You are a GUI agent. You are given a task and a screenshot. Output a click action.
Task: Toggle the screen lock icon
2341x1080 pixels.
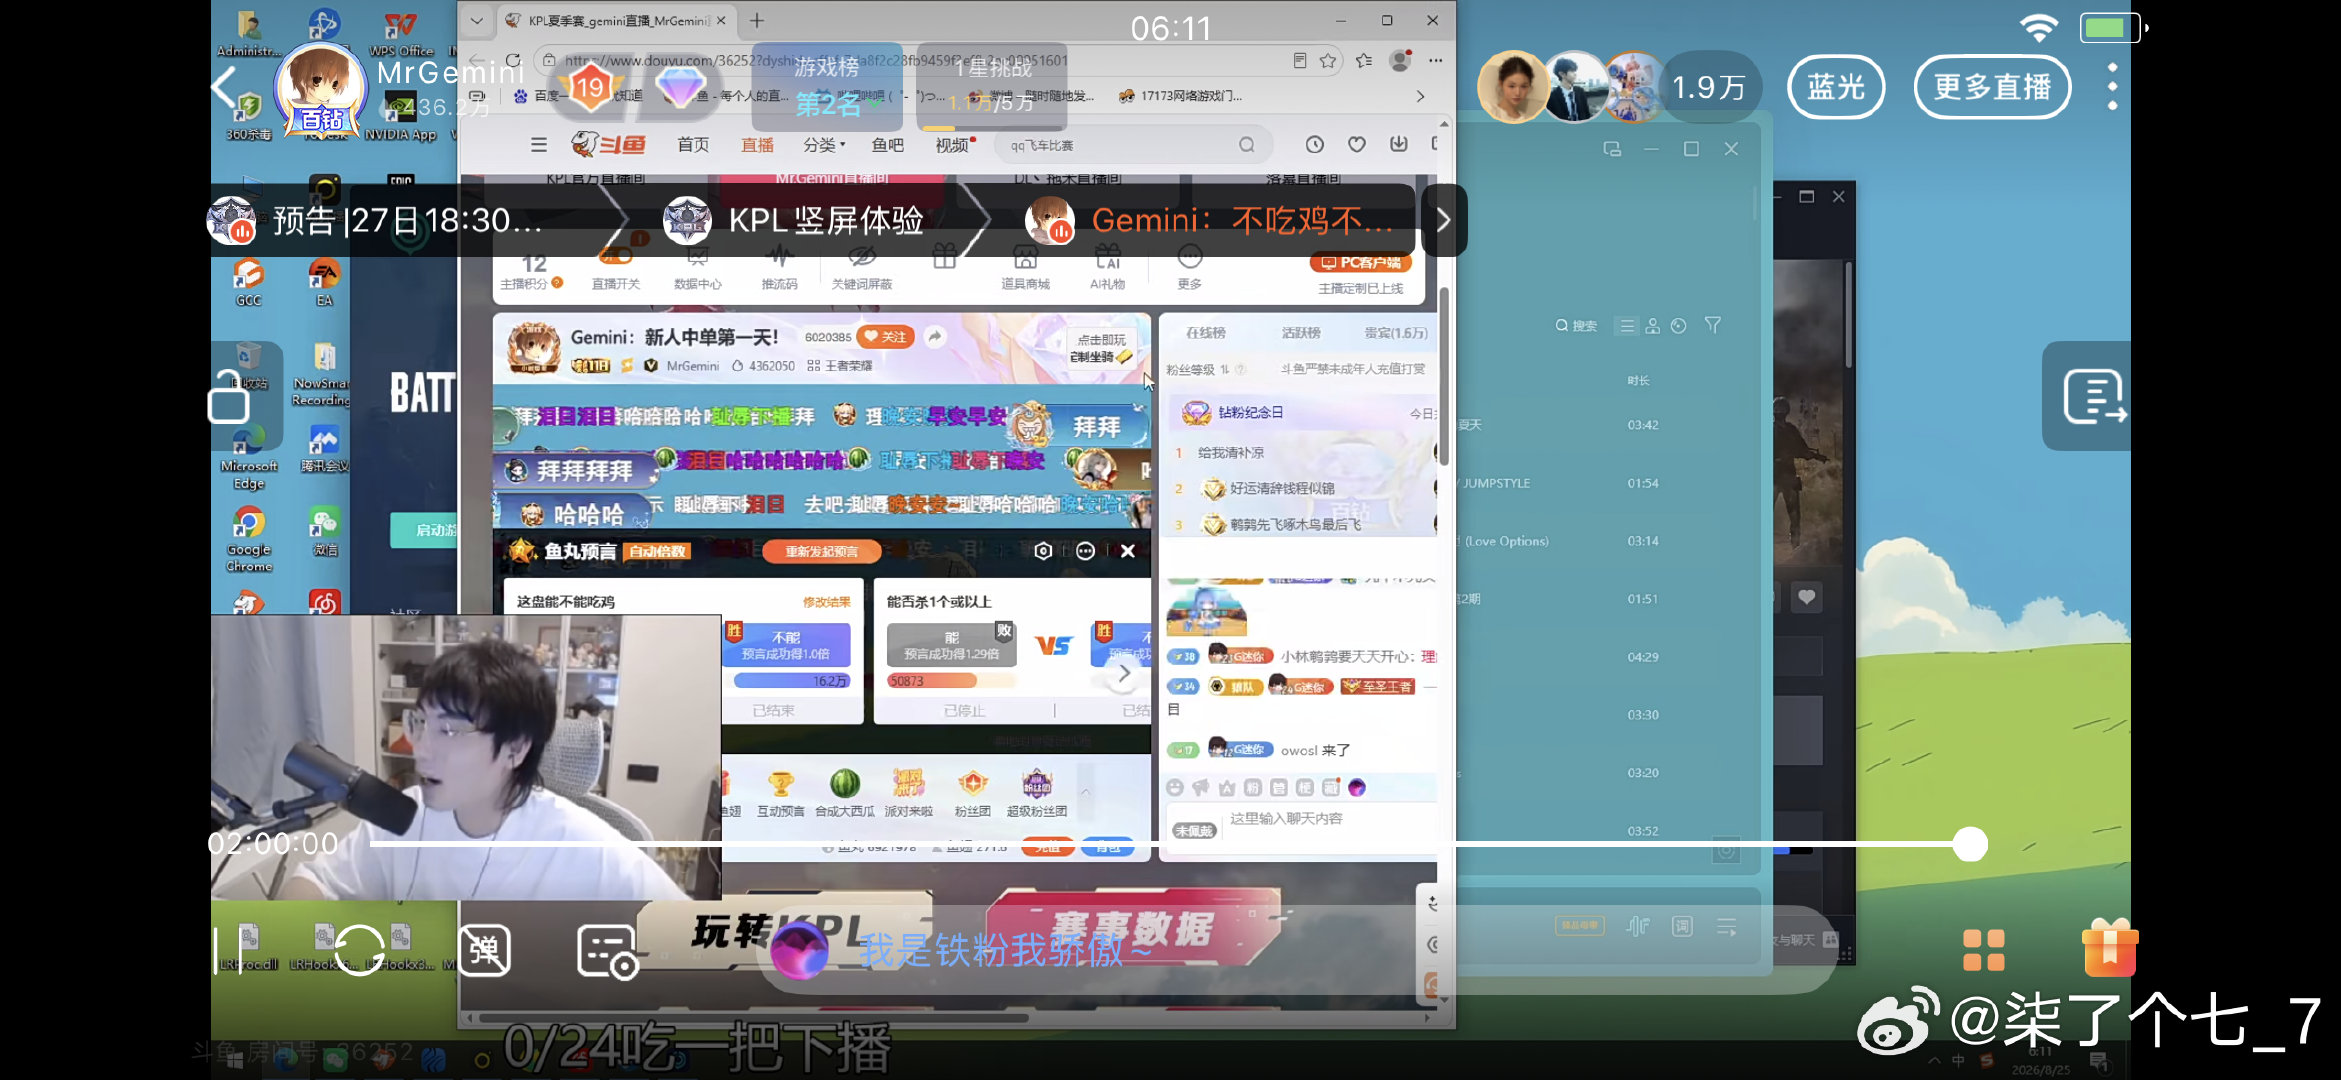click(x=228, y=397)
